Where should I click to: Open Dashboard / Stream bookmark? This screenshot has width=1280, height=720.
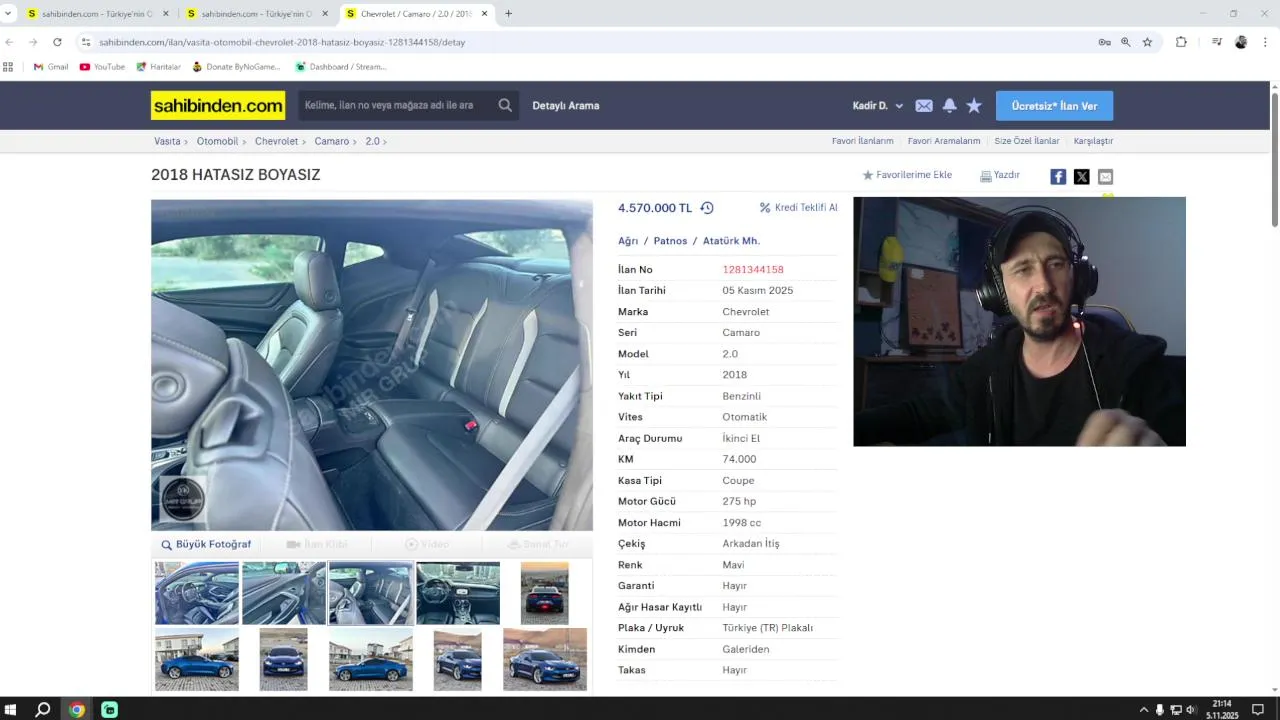tap(341, 67)
